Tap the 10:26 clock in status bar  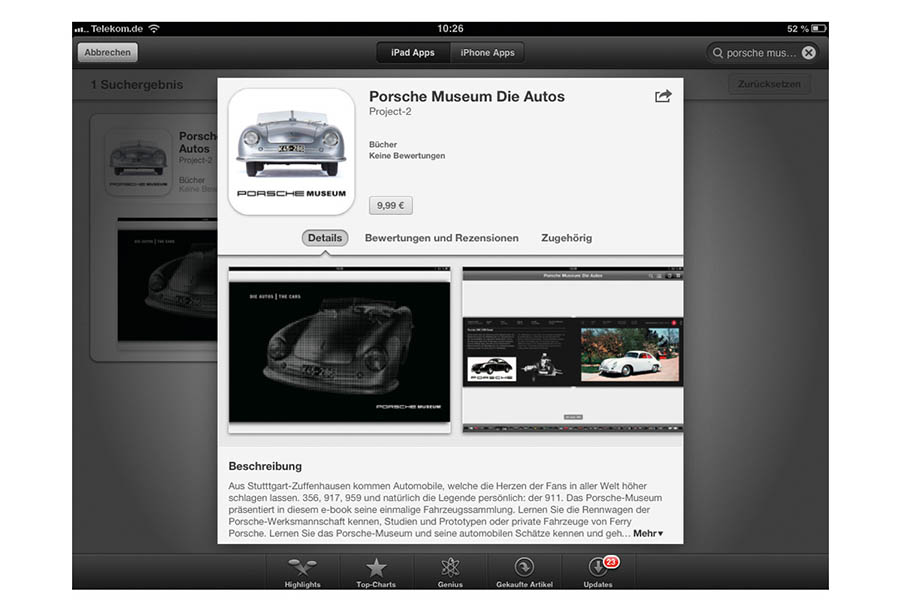coord(450,28)
